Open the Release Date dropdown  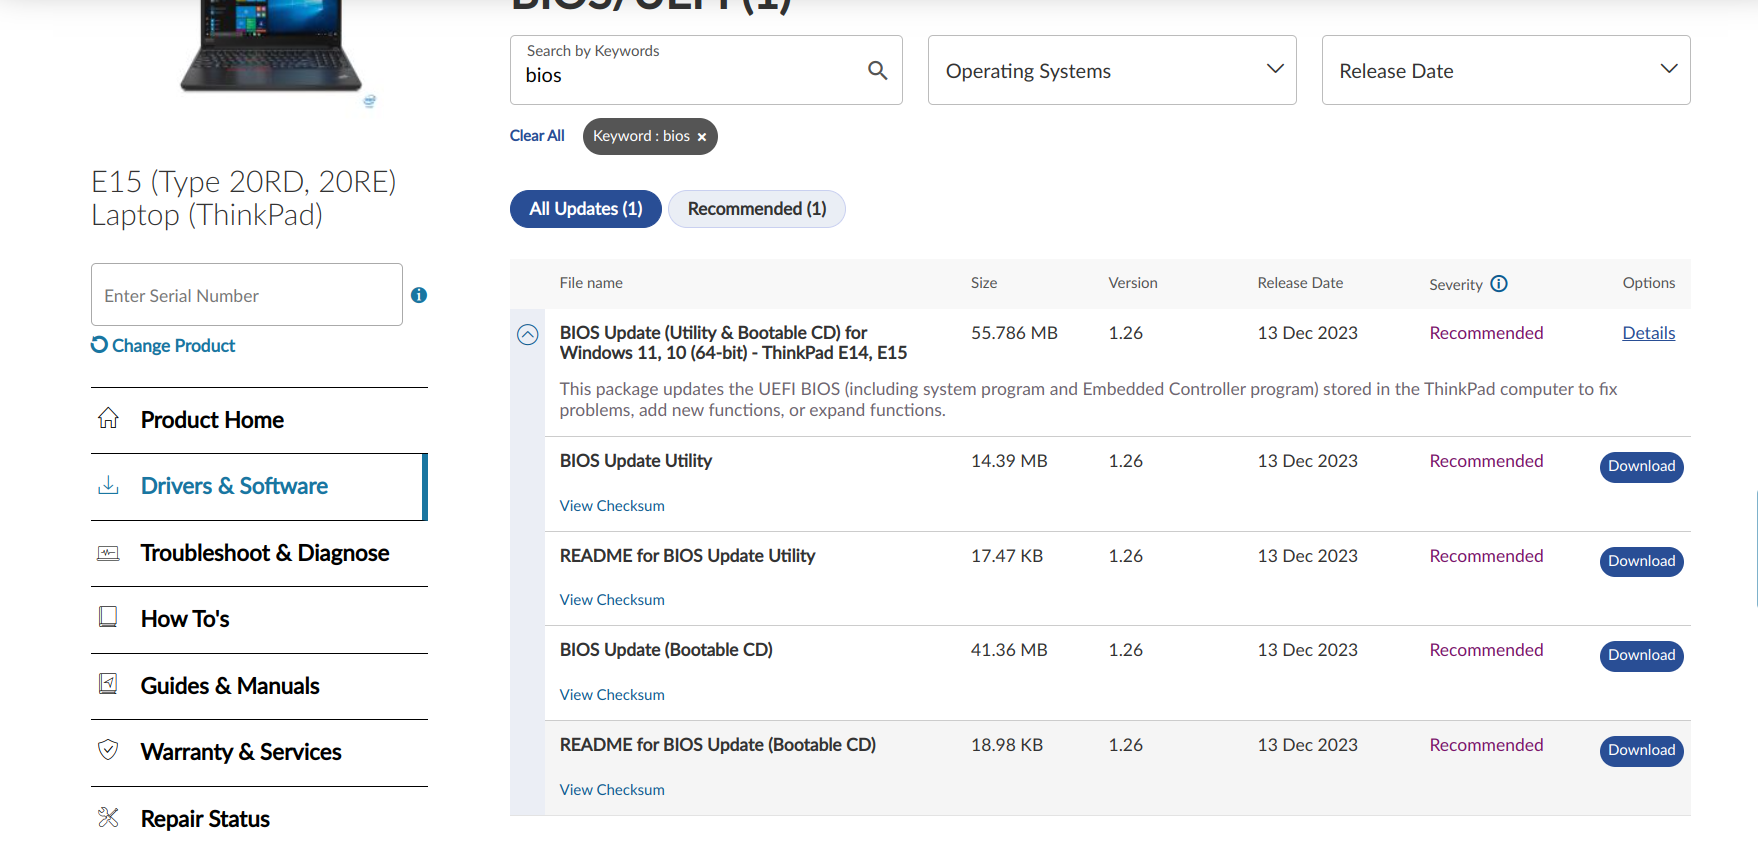coord(1506,70)
